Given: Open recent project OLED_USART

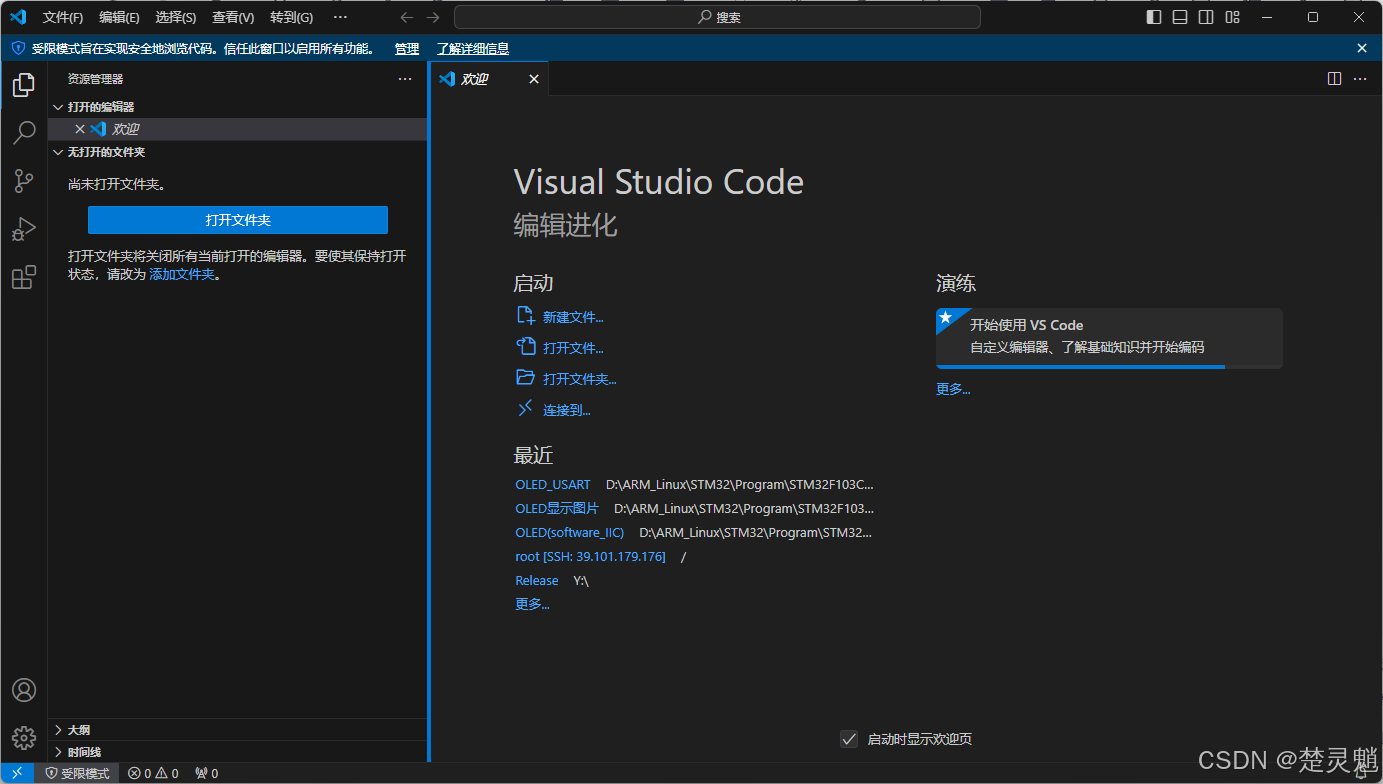Looking at the screenshot, I should click(x=553, y=484).
